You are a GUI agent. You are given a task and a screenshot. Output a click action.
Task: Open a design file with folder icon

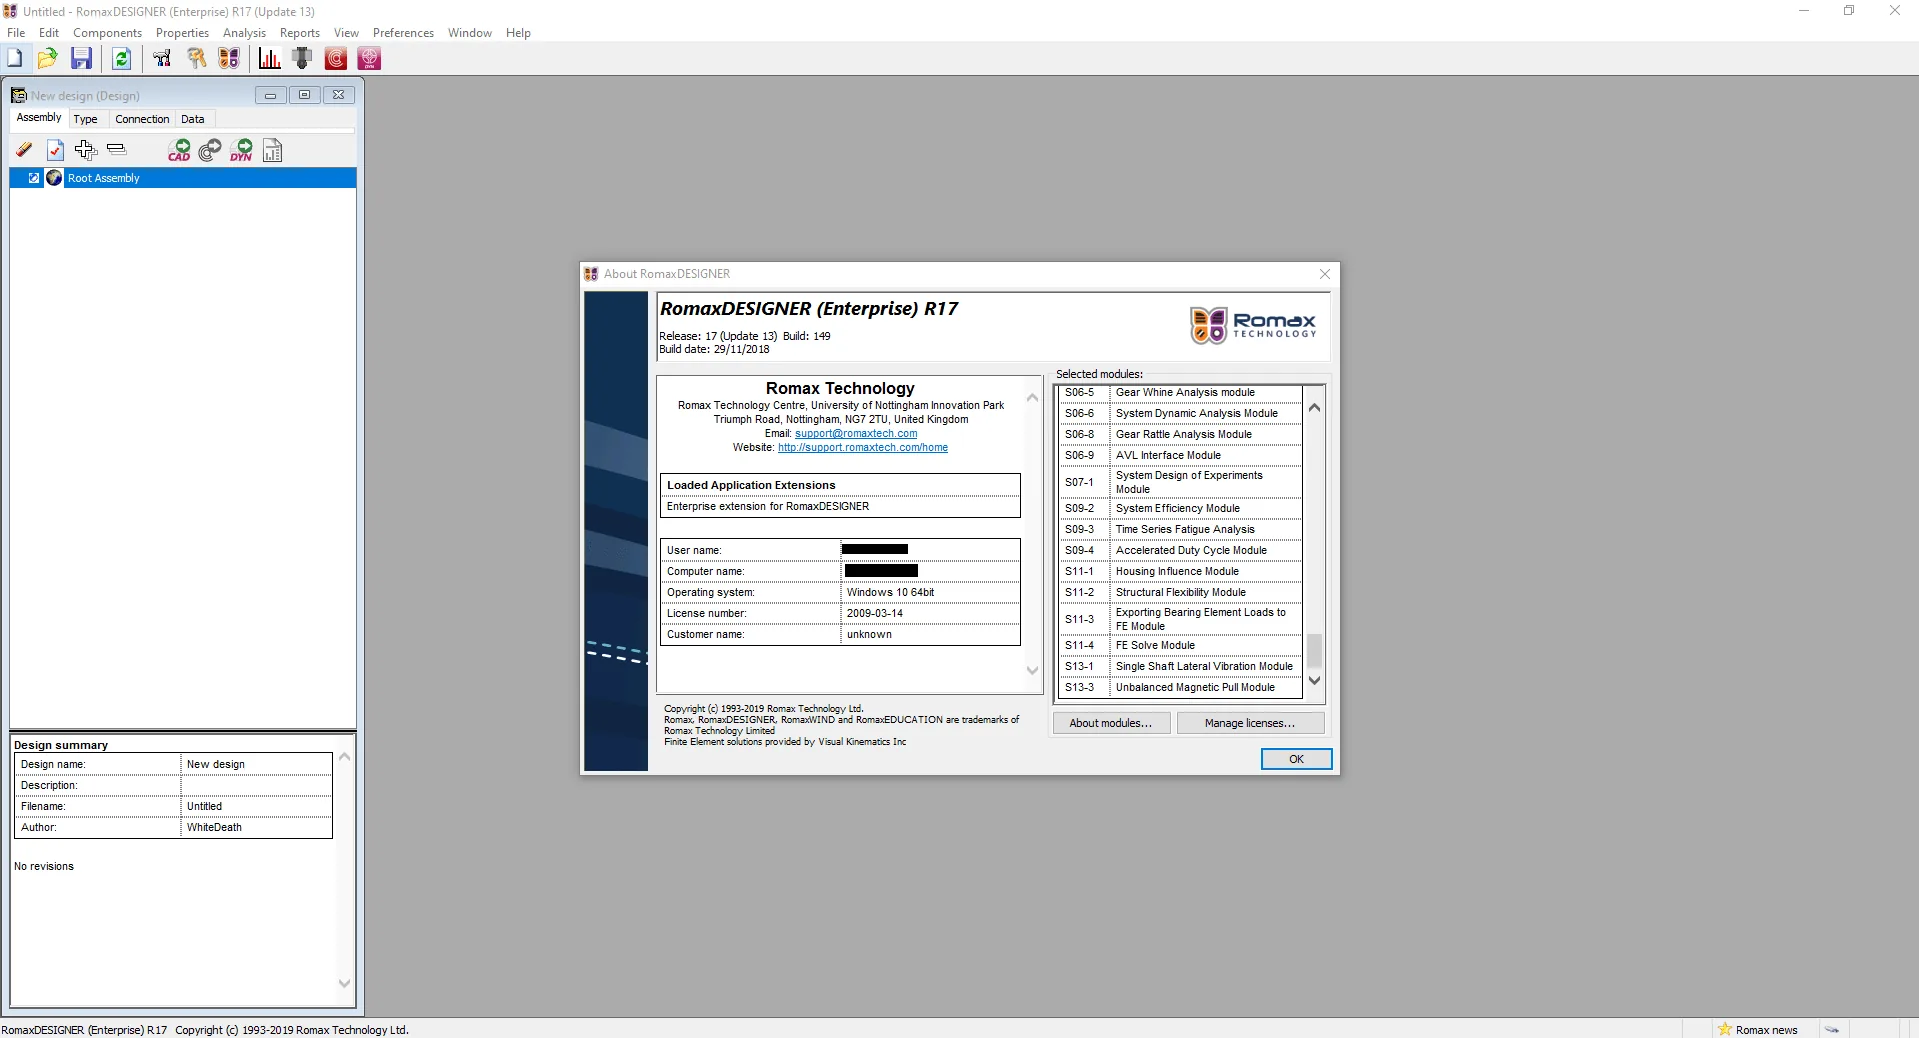(47, 59)
